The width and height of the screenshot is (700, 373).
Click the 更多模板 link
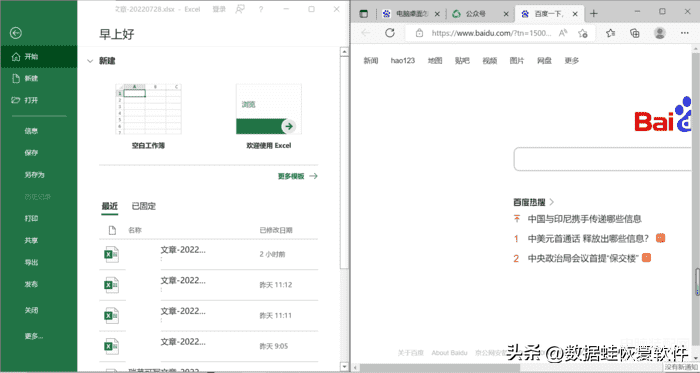(297, 176)
